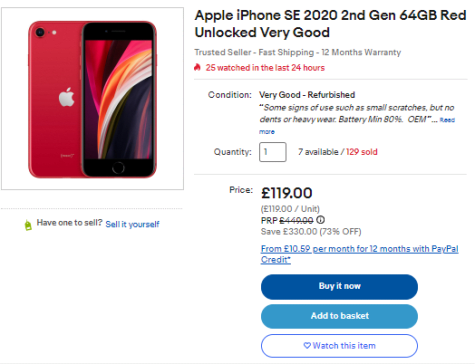Image resolution: width=475 pixels, height=364 pixels.
Task: Click the flame icon beside watched count
Action: [x=197, y=67]
